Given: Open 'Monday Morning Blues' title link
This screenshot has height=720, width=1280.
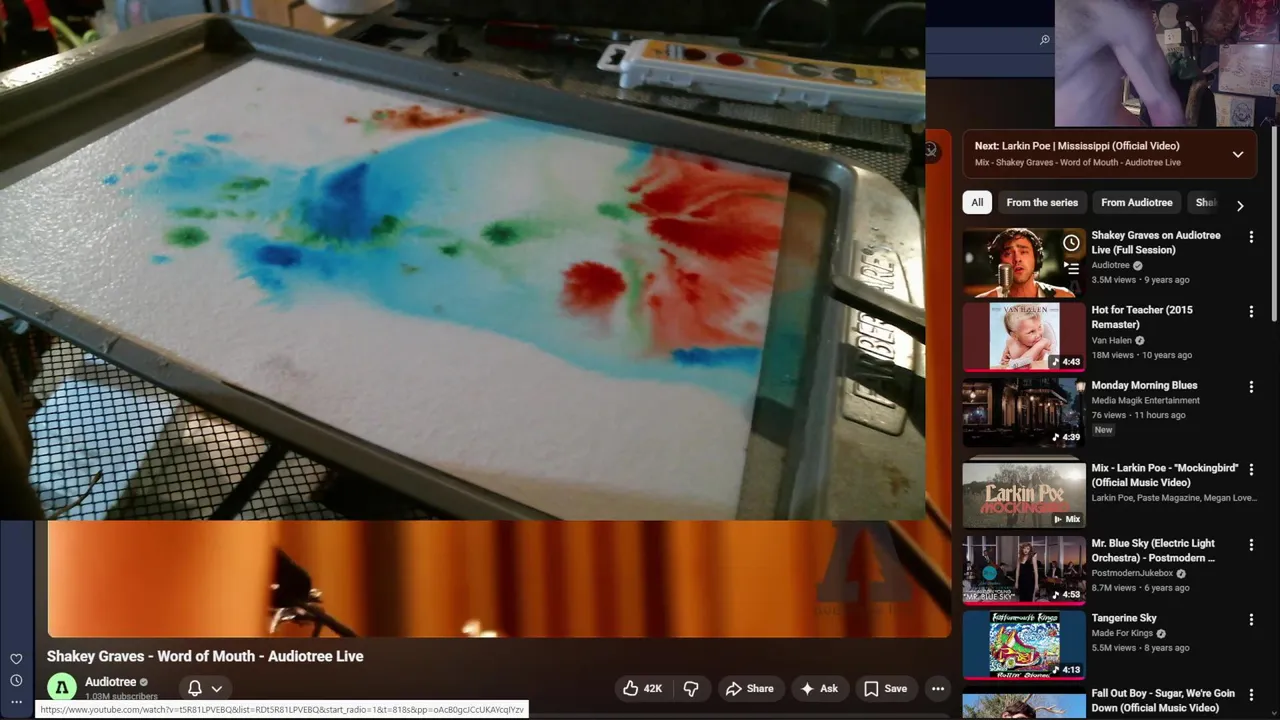Looking at the screenshot, I should tap(1144, 385).
